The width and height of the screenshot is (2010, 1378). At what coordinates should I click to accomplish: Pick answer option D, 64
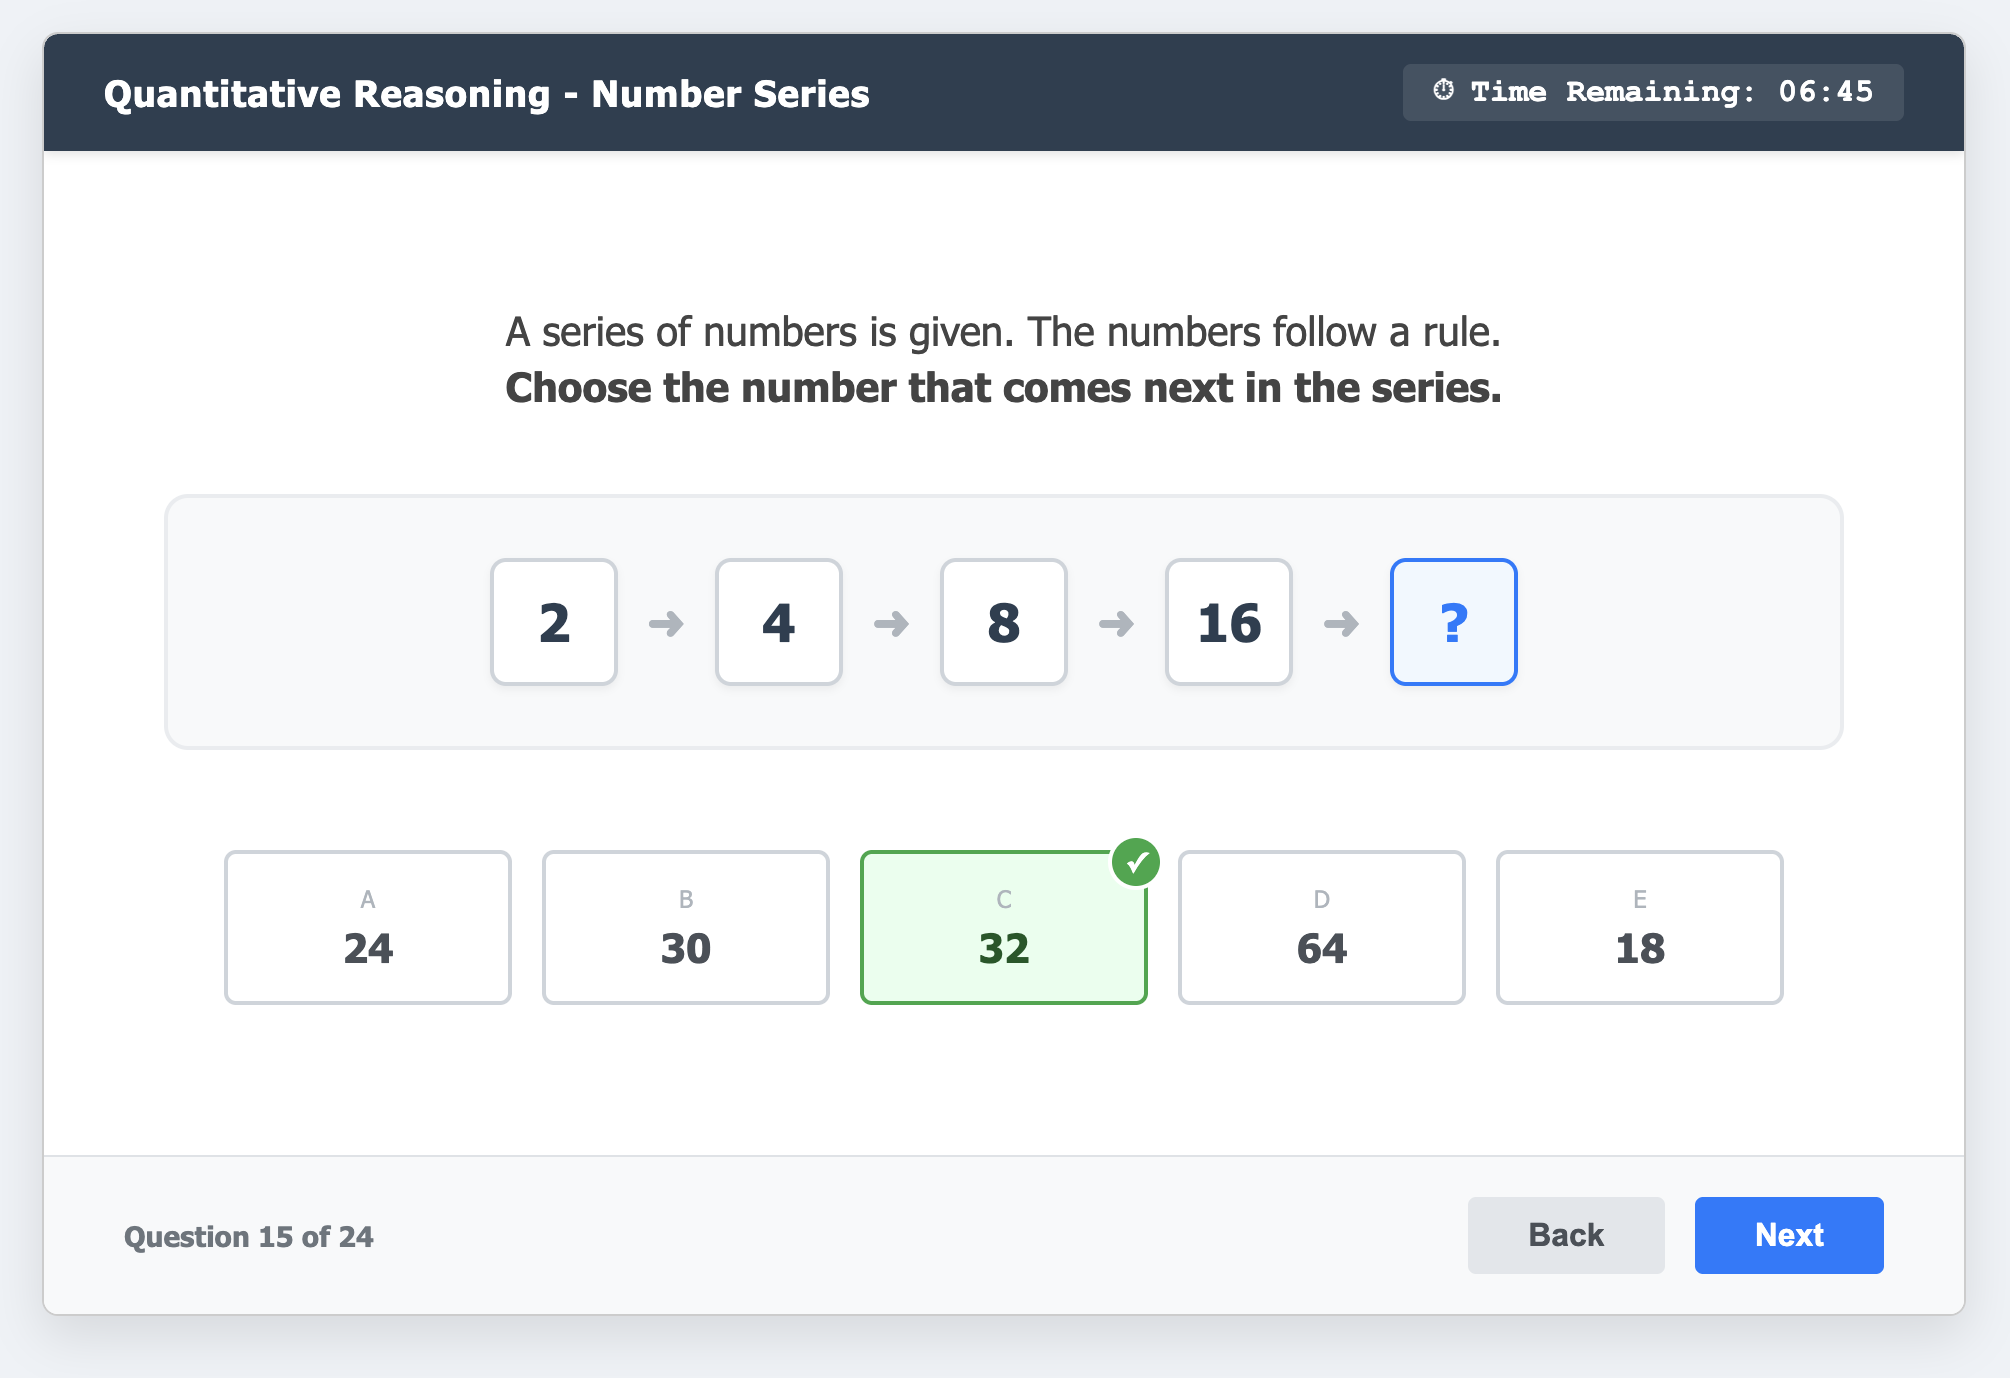pos(1321,927)
